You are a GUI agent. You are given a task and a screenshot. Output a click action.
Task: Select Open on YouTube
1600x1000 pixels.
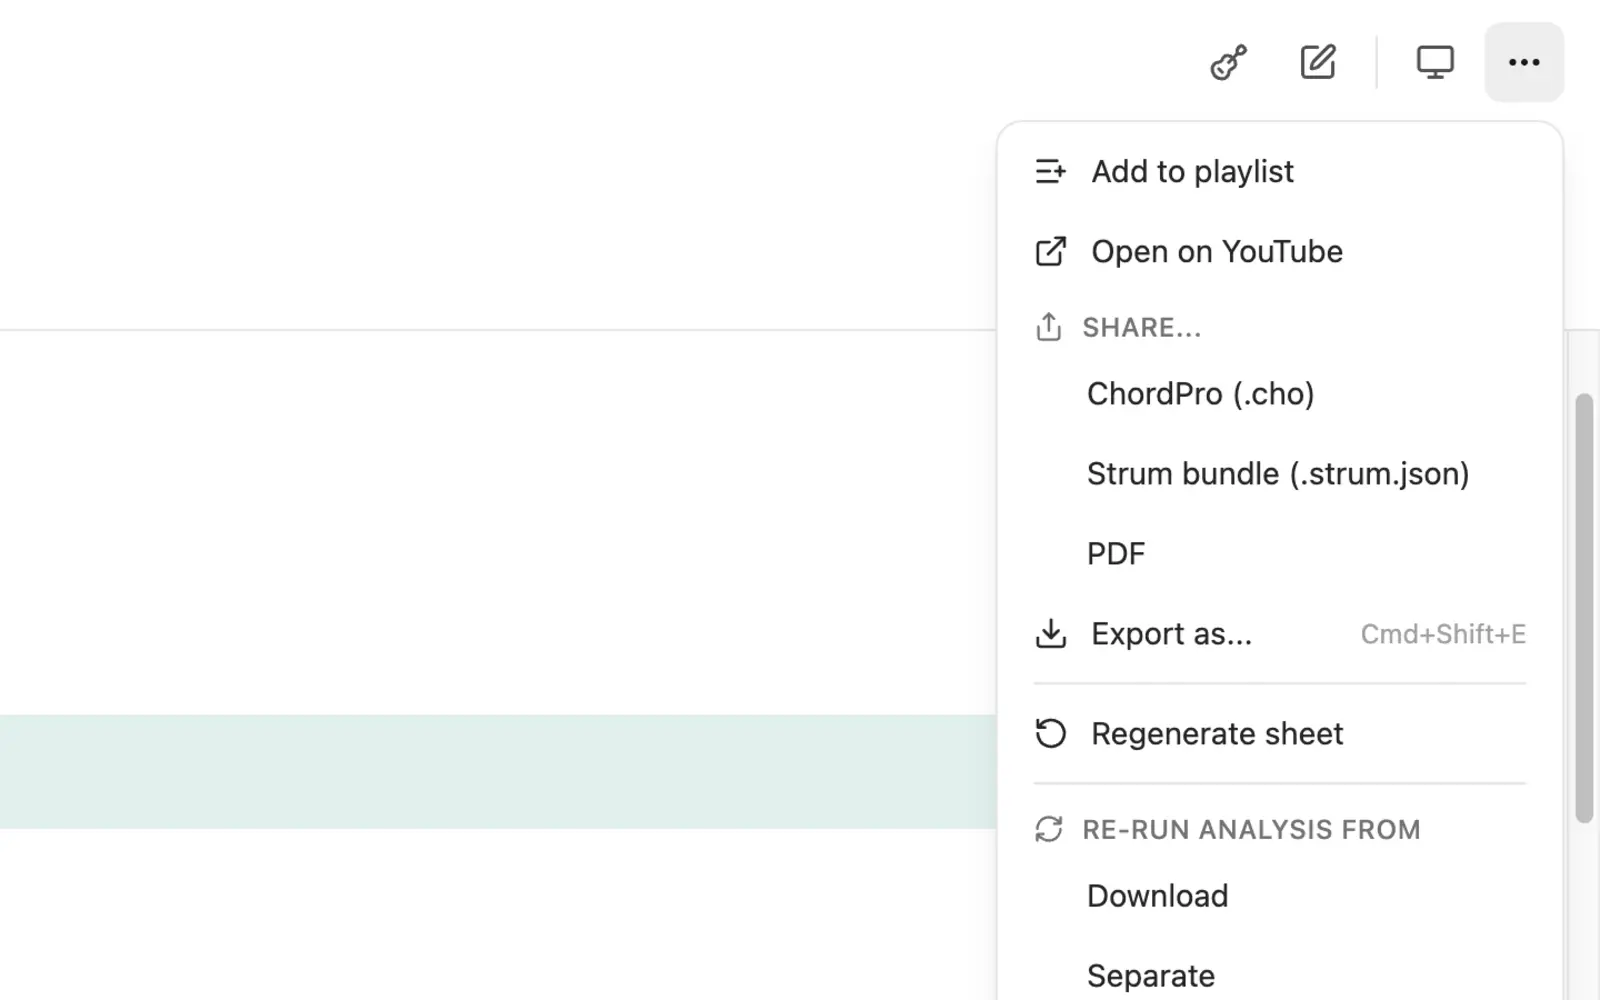(x=1280, y=252)
